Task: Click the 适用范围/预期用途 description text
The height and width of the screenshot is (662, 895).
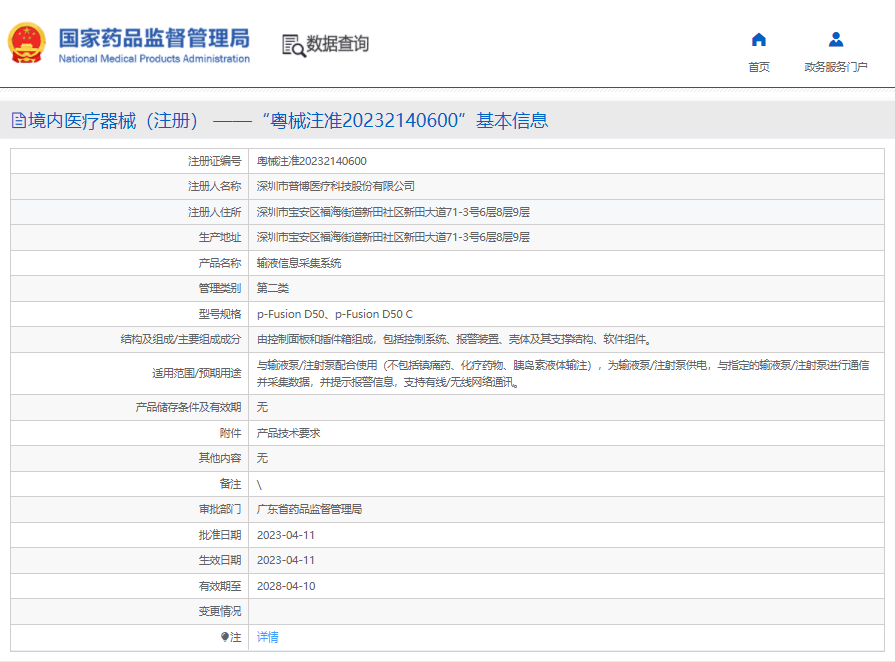Action: [563, 373]
